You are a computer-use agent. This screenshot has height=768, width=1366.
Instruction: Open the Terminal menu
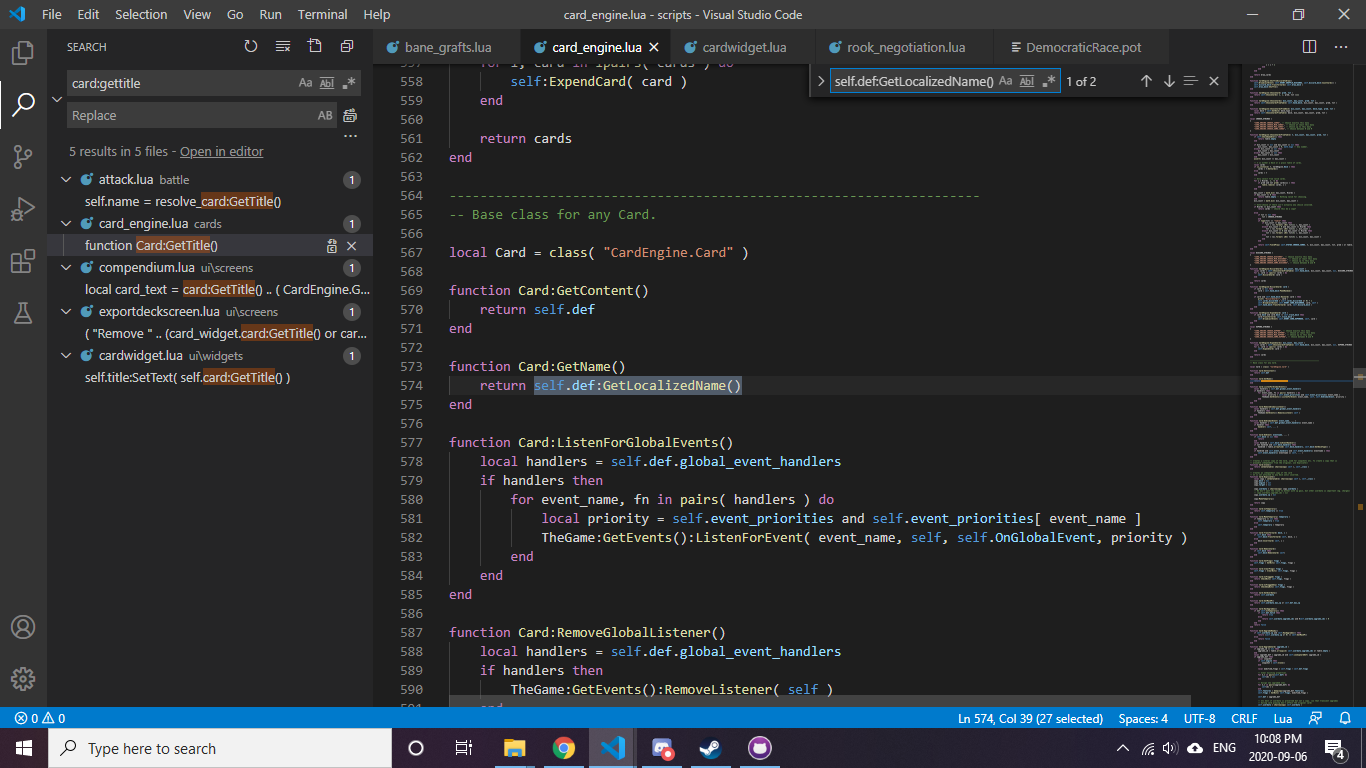tap(322, 14)
